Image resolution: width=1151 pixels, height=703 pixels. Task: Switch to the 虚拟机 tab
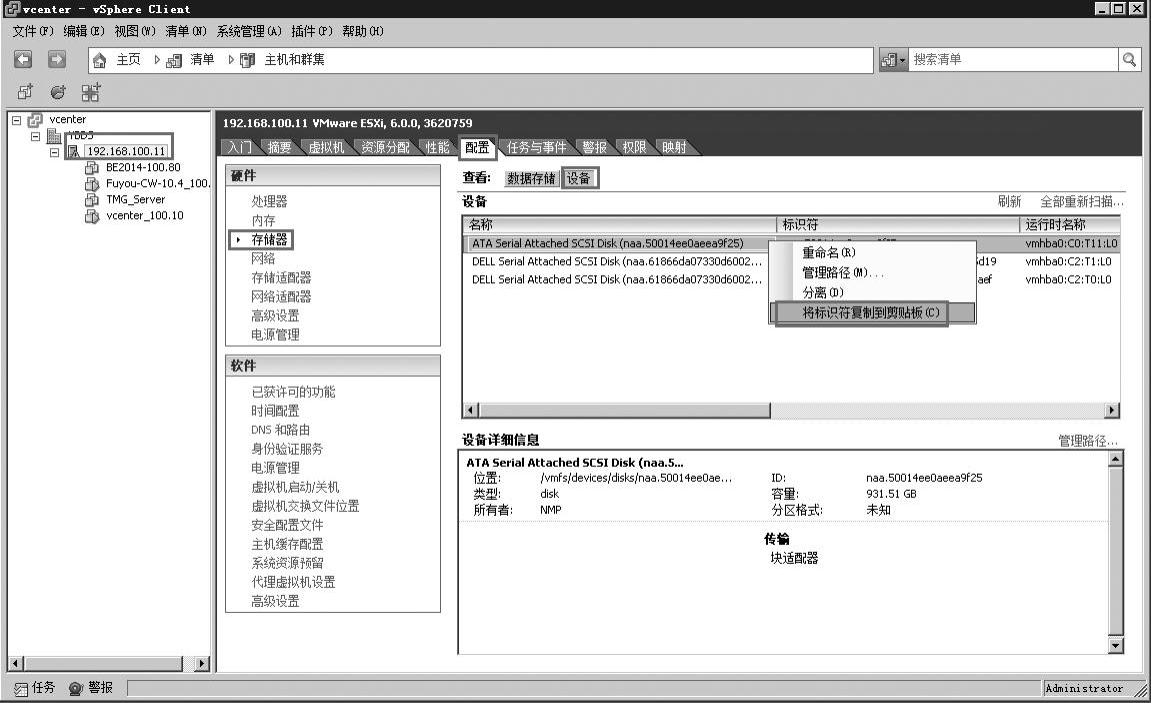(326, 147)
